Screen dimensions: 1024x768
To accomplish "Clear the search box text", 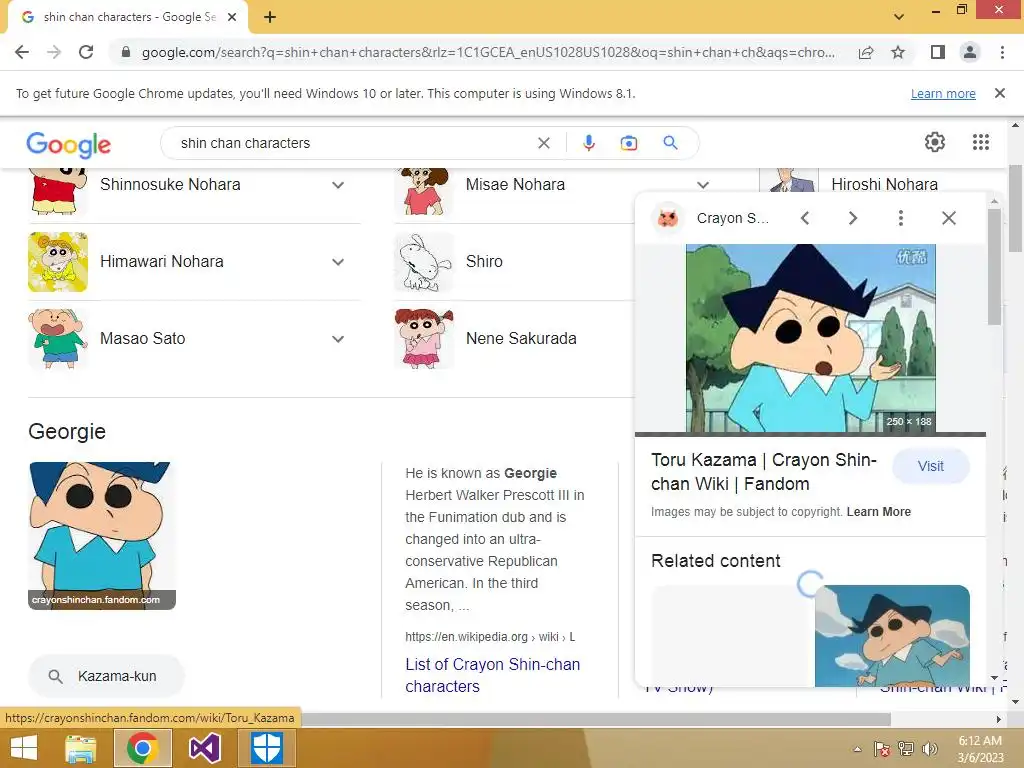I will 543,143.
